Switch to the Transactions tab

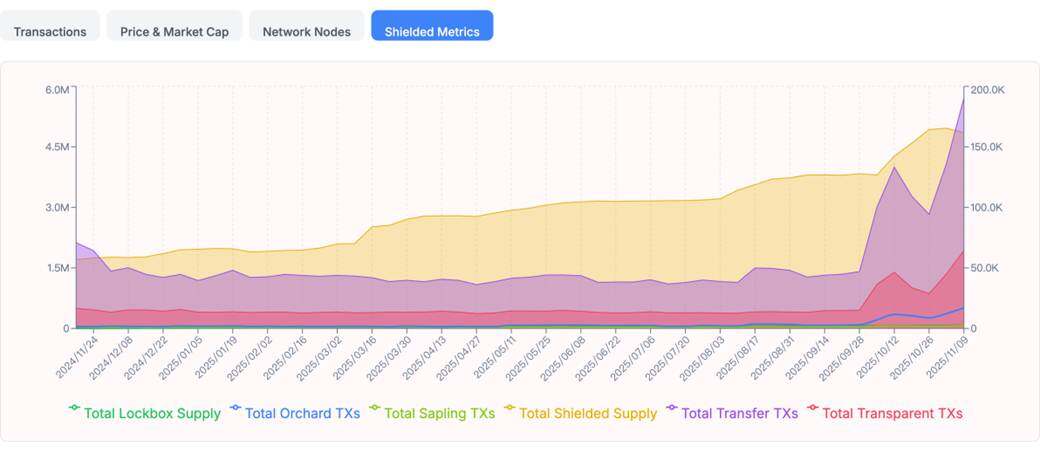[x=50, y=31]
